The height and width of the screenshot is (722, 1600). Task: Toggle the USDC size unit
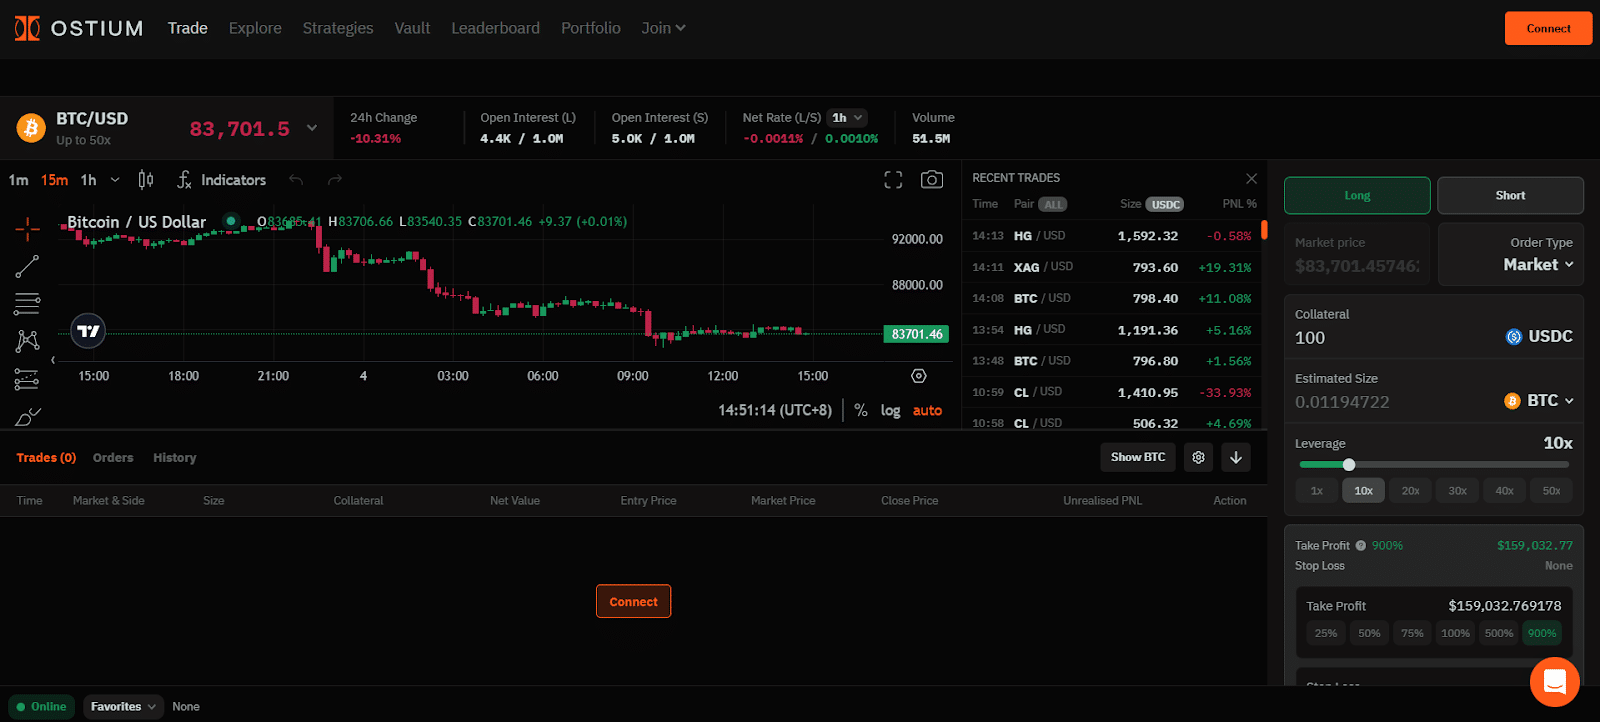tap(1165, 204)
